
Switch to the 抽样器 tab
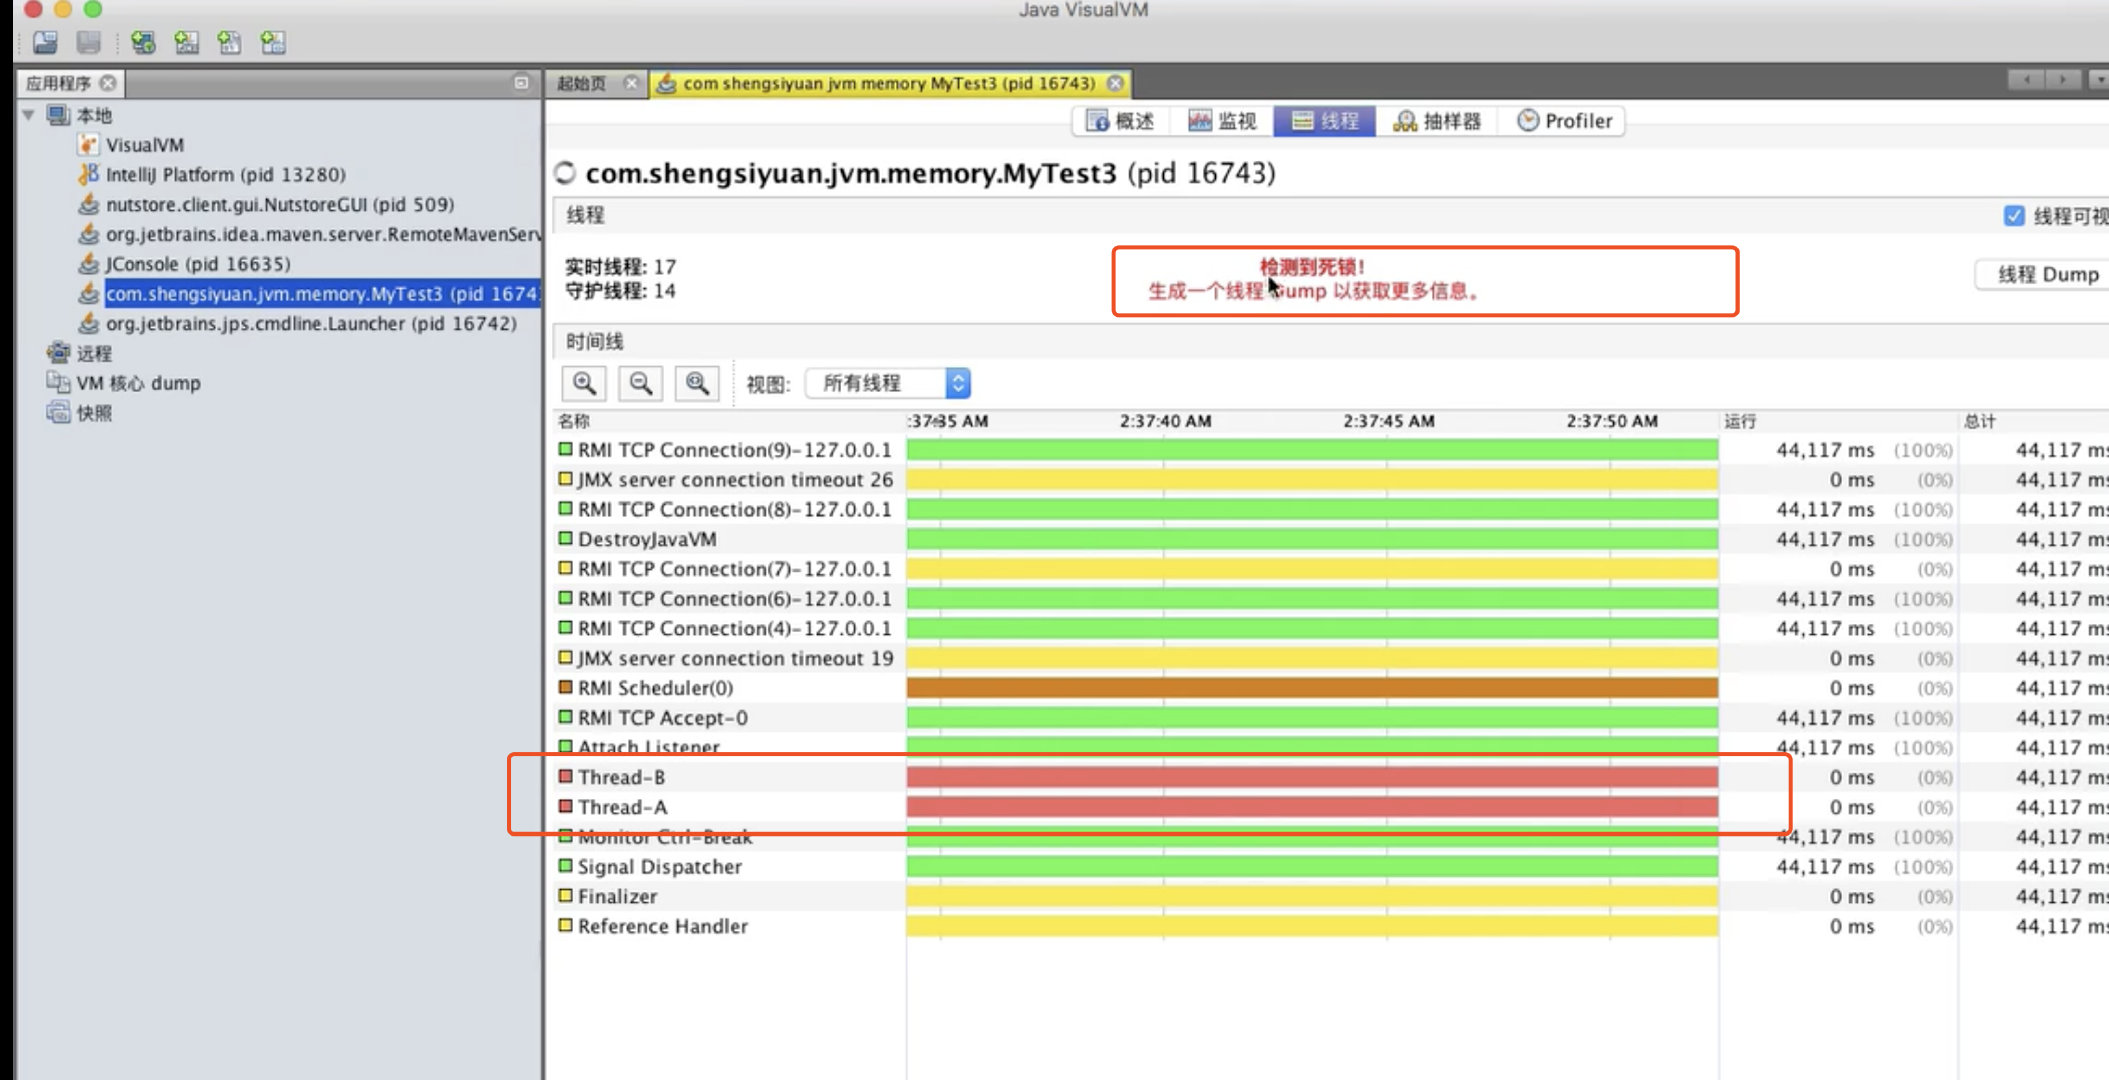[x=1437, y=121]
